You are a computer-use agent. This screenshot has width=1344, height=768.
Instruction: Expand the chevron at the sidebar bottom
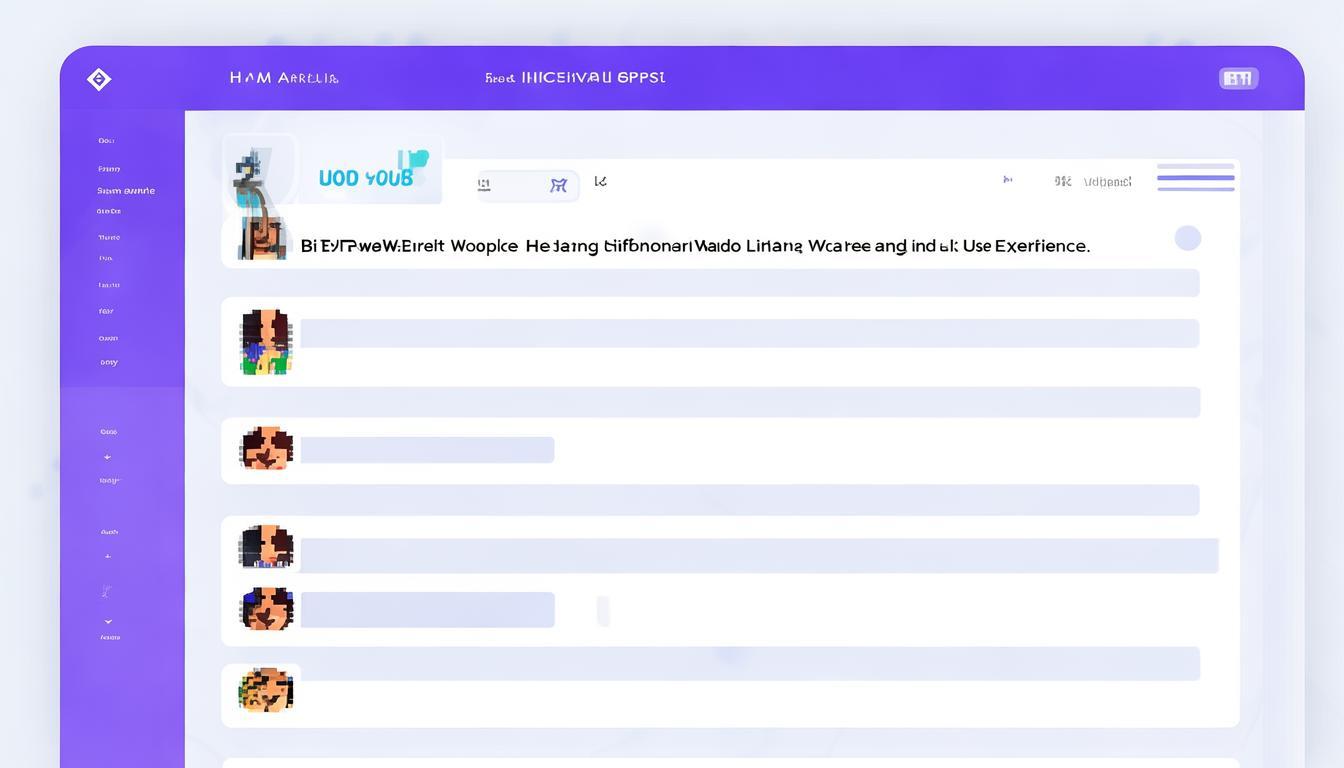[x=108, y=621]
